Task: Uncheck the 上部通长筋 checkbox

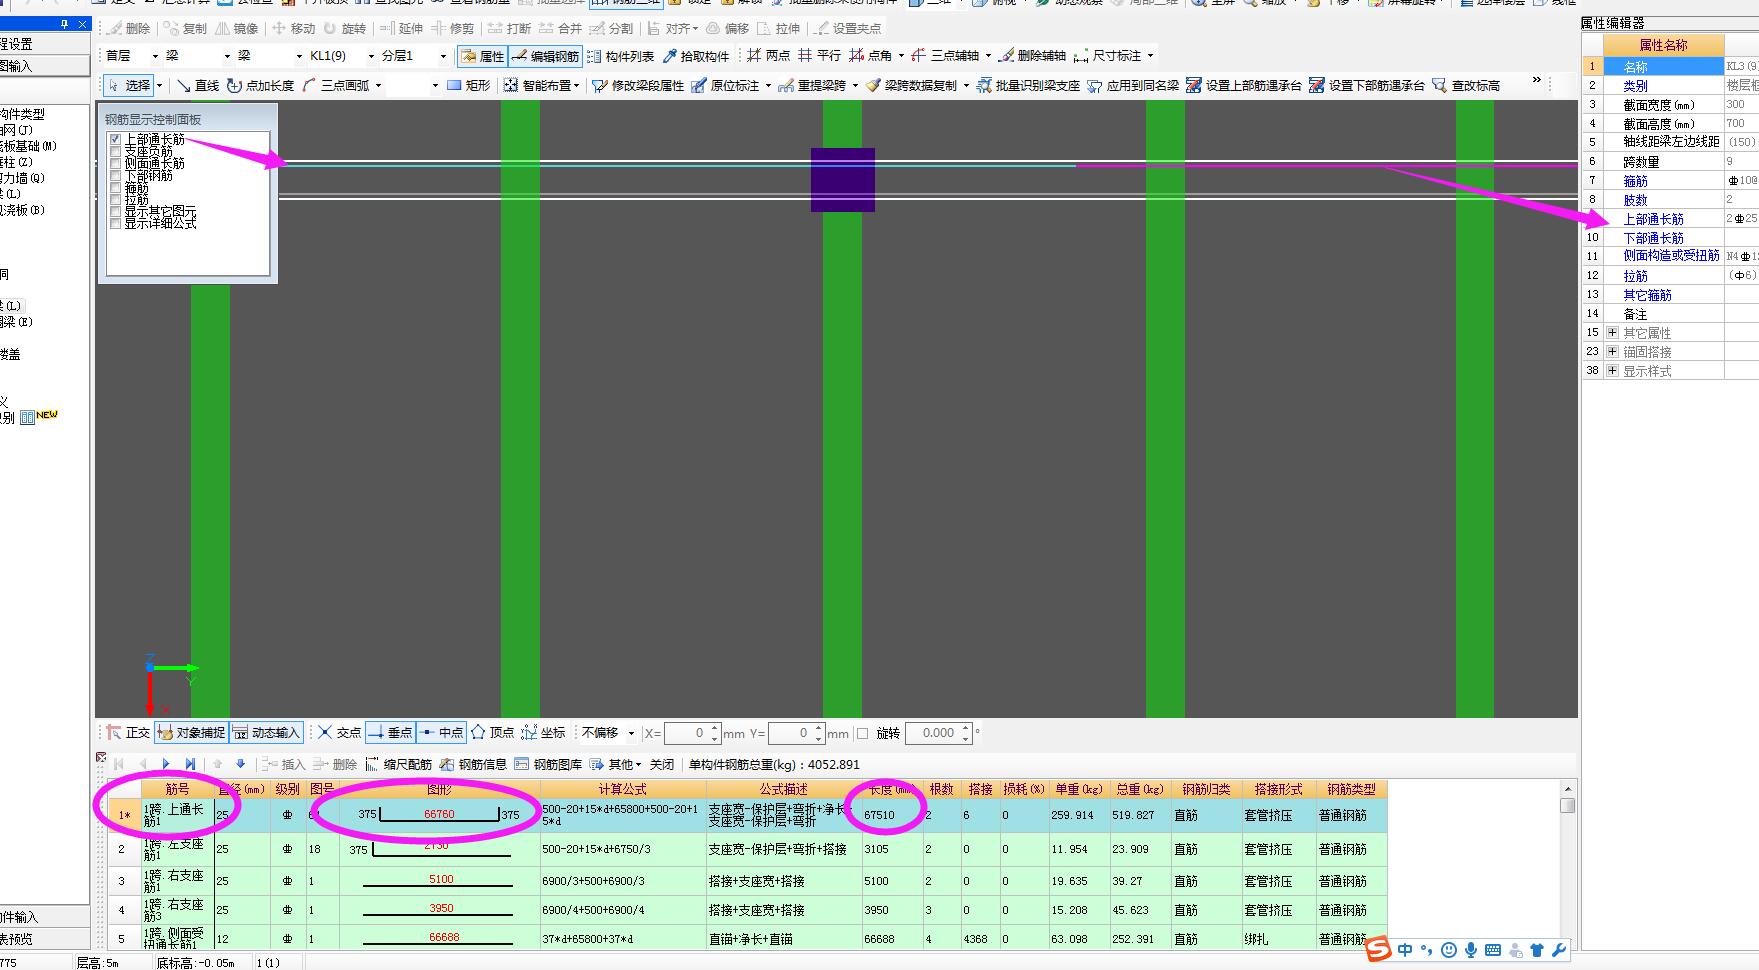Action: (x=116, y=139)
